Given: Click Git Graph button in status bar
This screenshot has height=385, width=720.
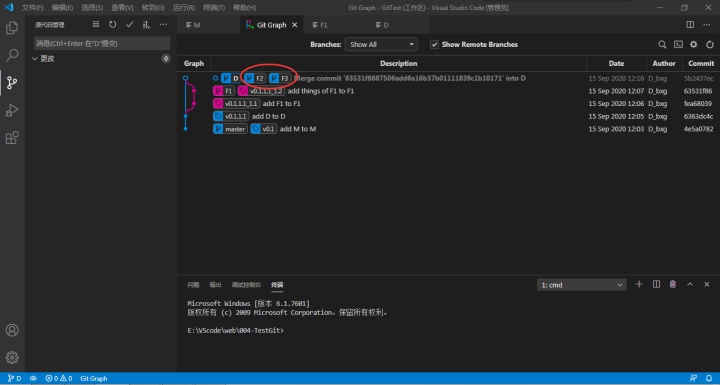Looking at the screenshot, I should tap(94, 378).
